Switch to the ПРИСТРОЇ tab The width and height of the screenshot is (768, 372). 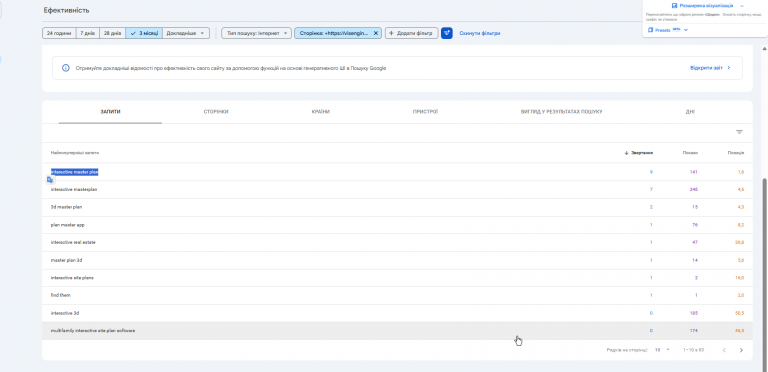tap(425, 112)
